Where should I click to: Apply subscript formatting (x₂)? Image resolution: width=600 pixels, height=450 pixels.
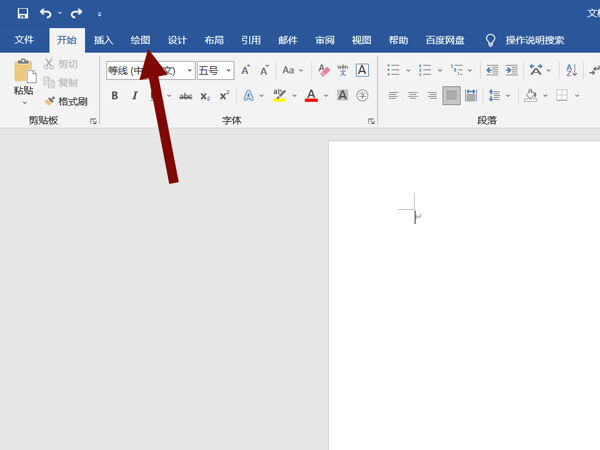tap(205, 96)
